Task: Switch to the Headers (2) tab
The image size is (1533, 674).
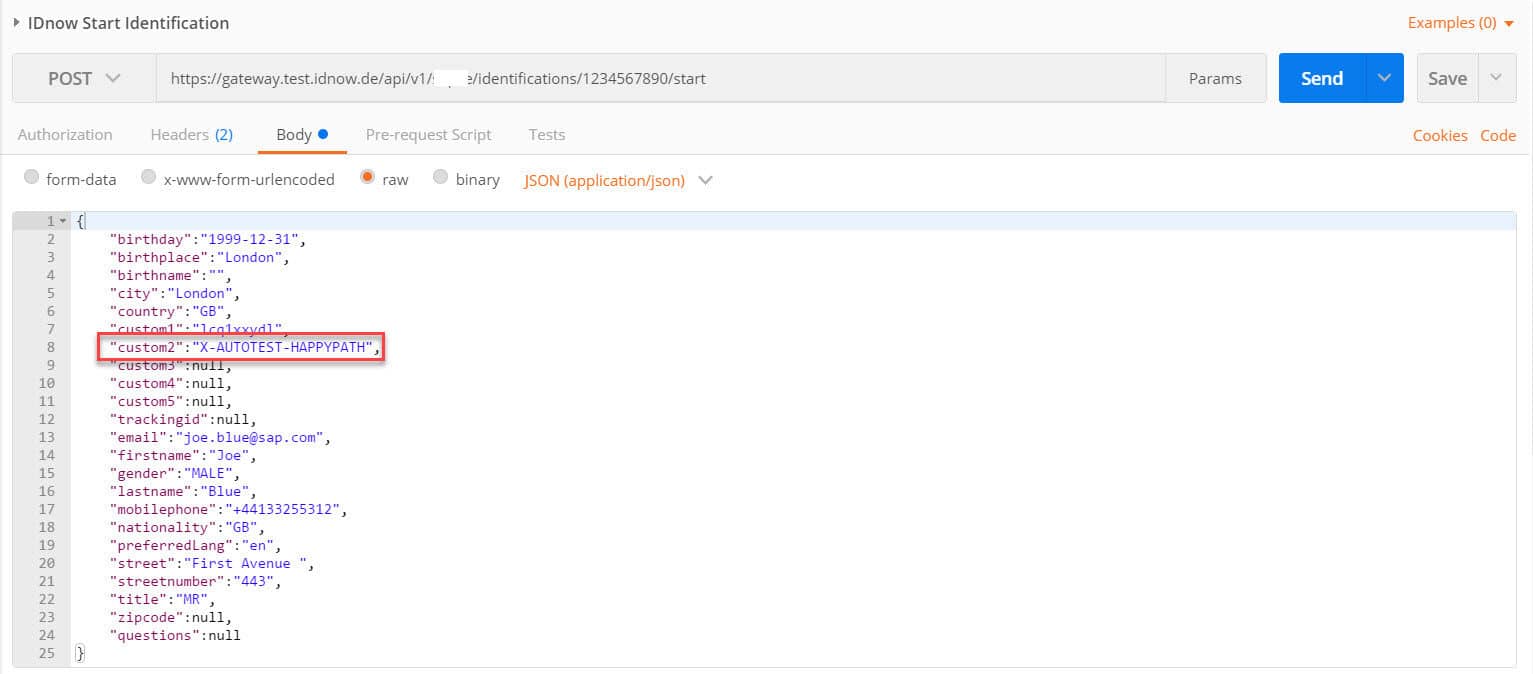Action: pyautogui.click(x=191, y=134)
